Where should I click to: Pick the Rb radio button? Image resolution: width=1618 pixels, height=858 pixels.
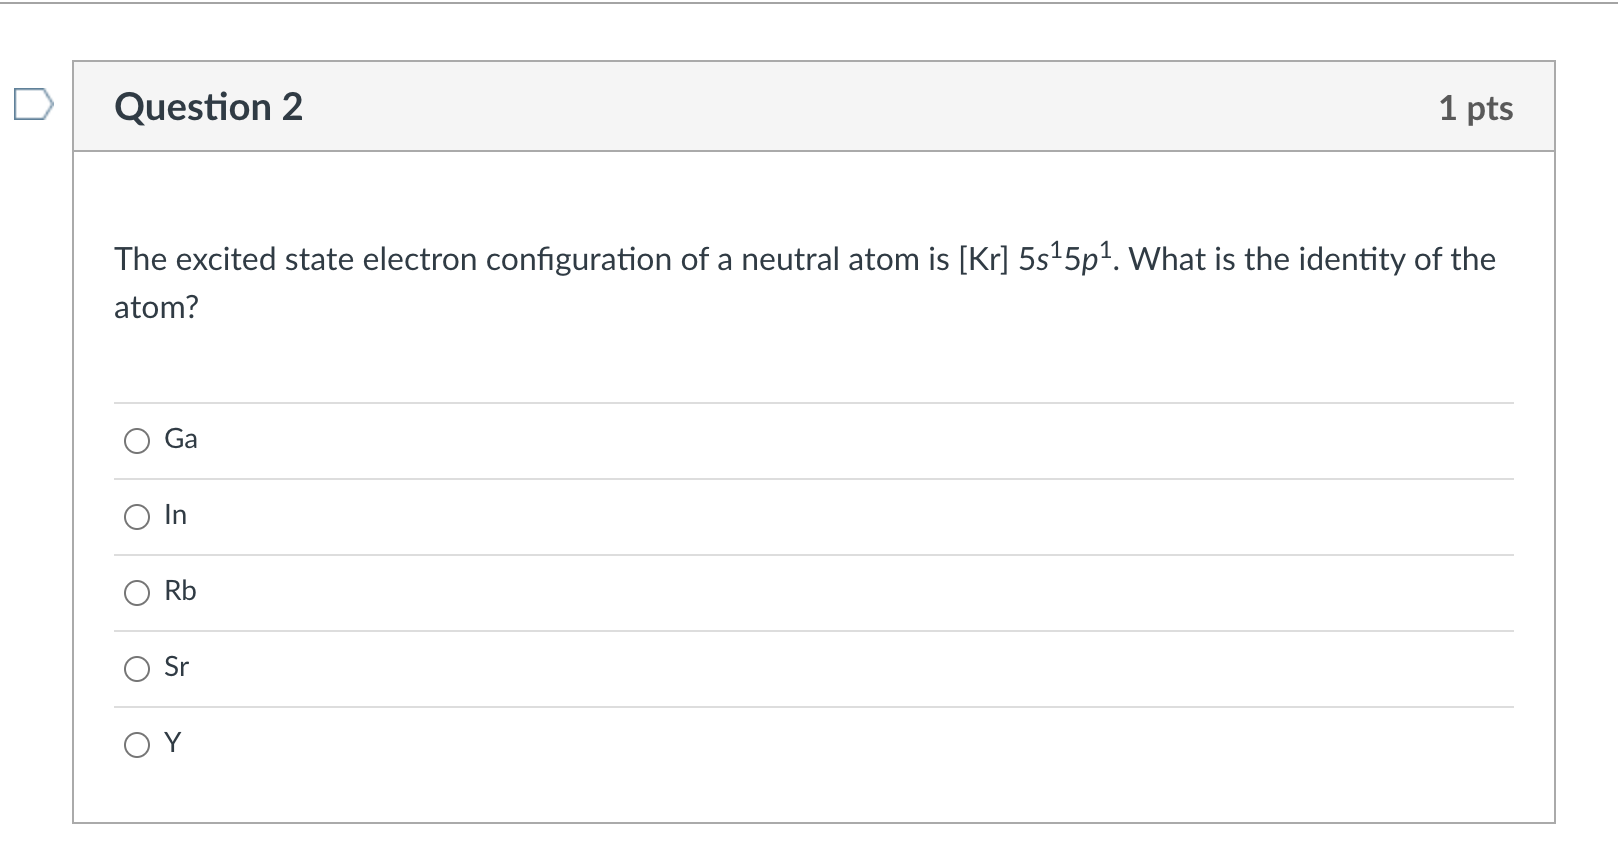click(137, 593)
